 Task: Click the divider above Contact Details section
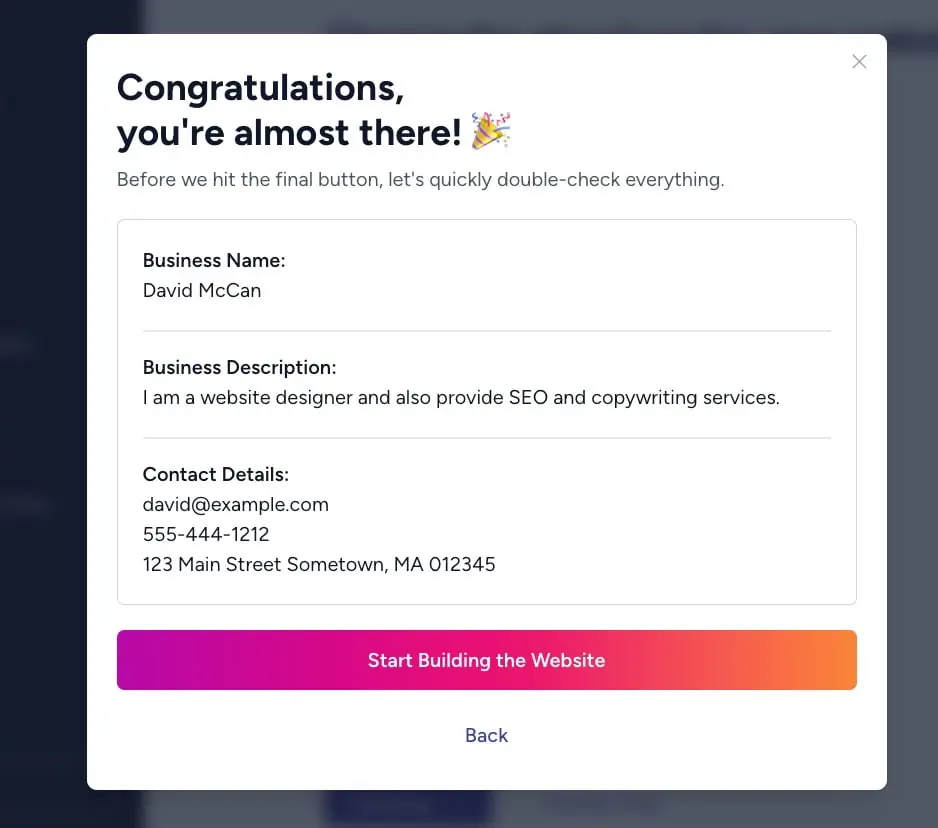point(486,438)
